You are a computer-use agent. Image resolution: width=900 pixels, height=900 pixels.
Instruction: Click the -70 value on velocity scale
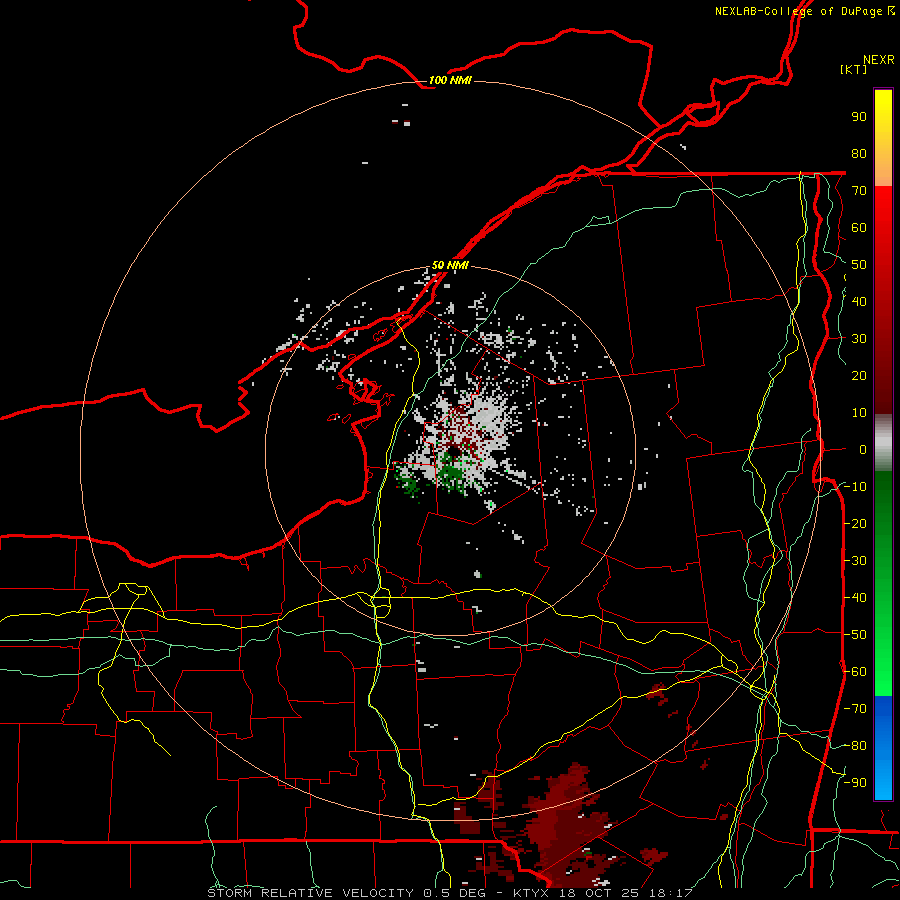(x=855, y=709)
